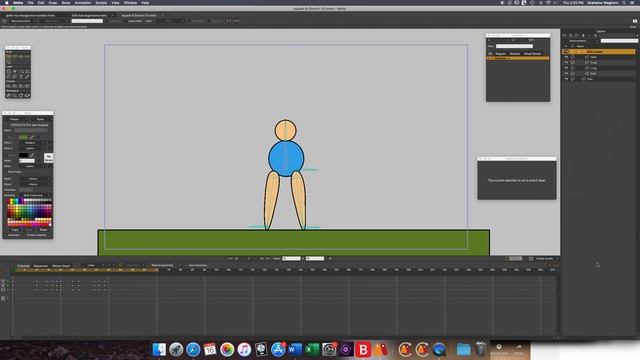This screenshot has height=360, width=640.
Task: Toggle visibility of the R Leg layer
Action: 566,62
